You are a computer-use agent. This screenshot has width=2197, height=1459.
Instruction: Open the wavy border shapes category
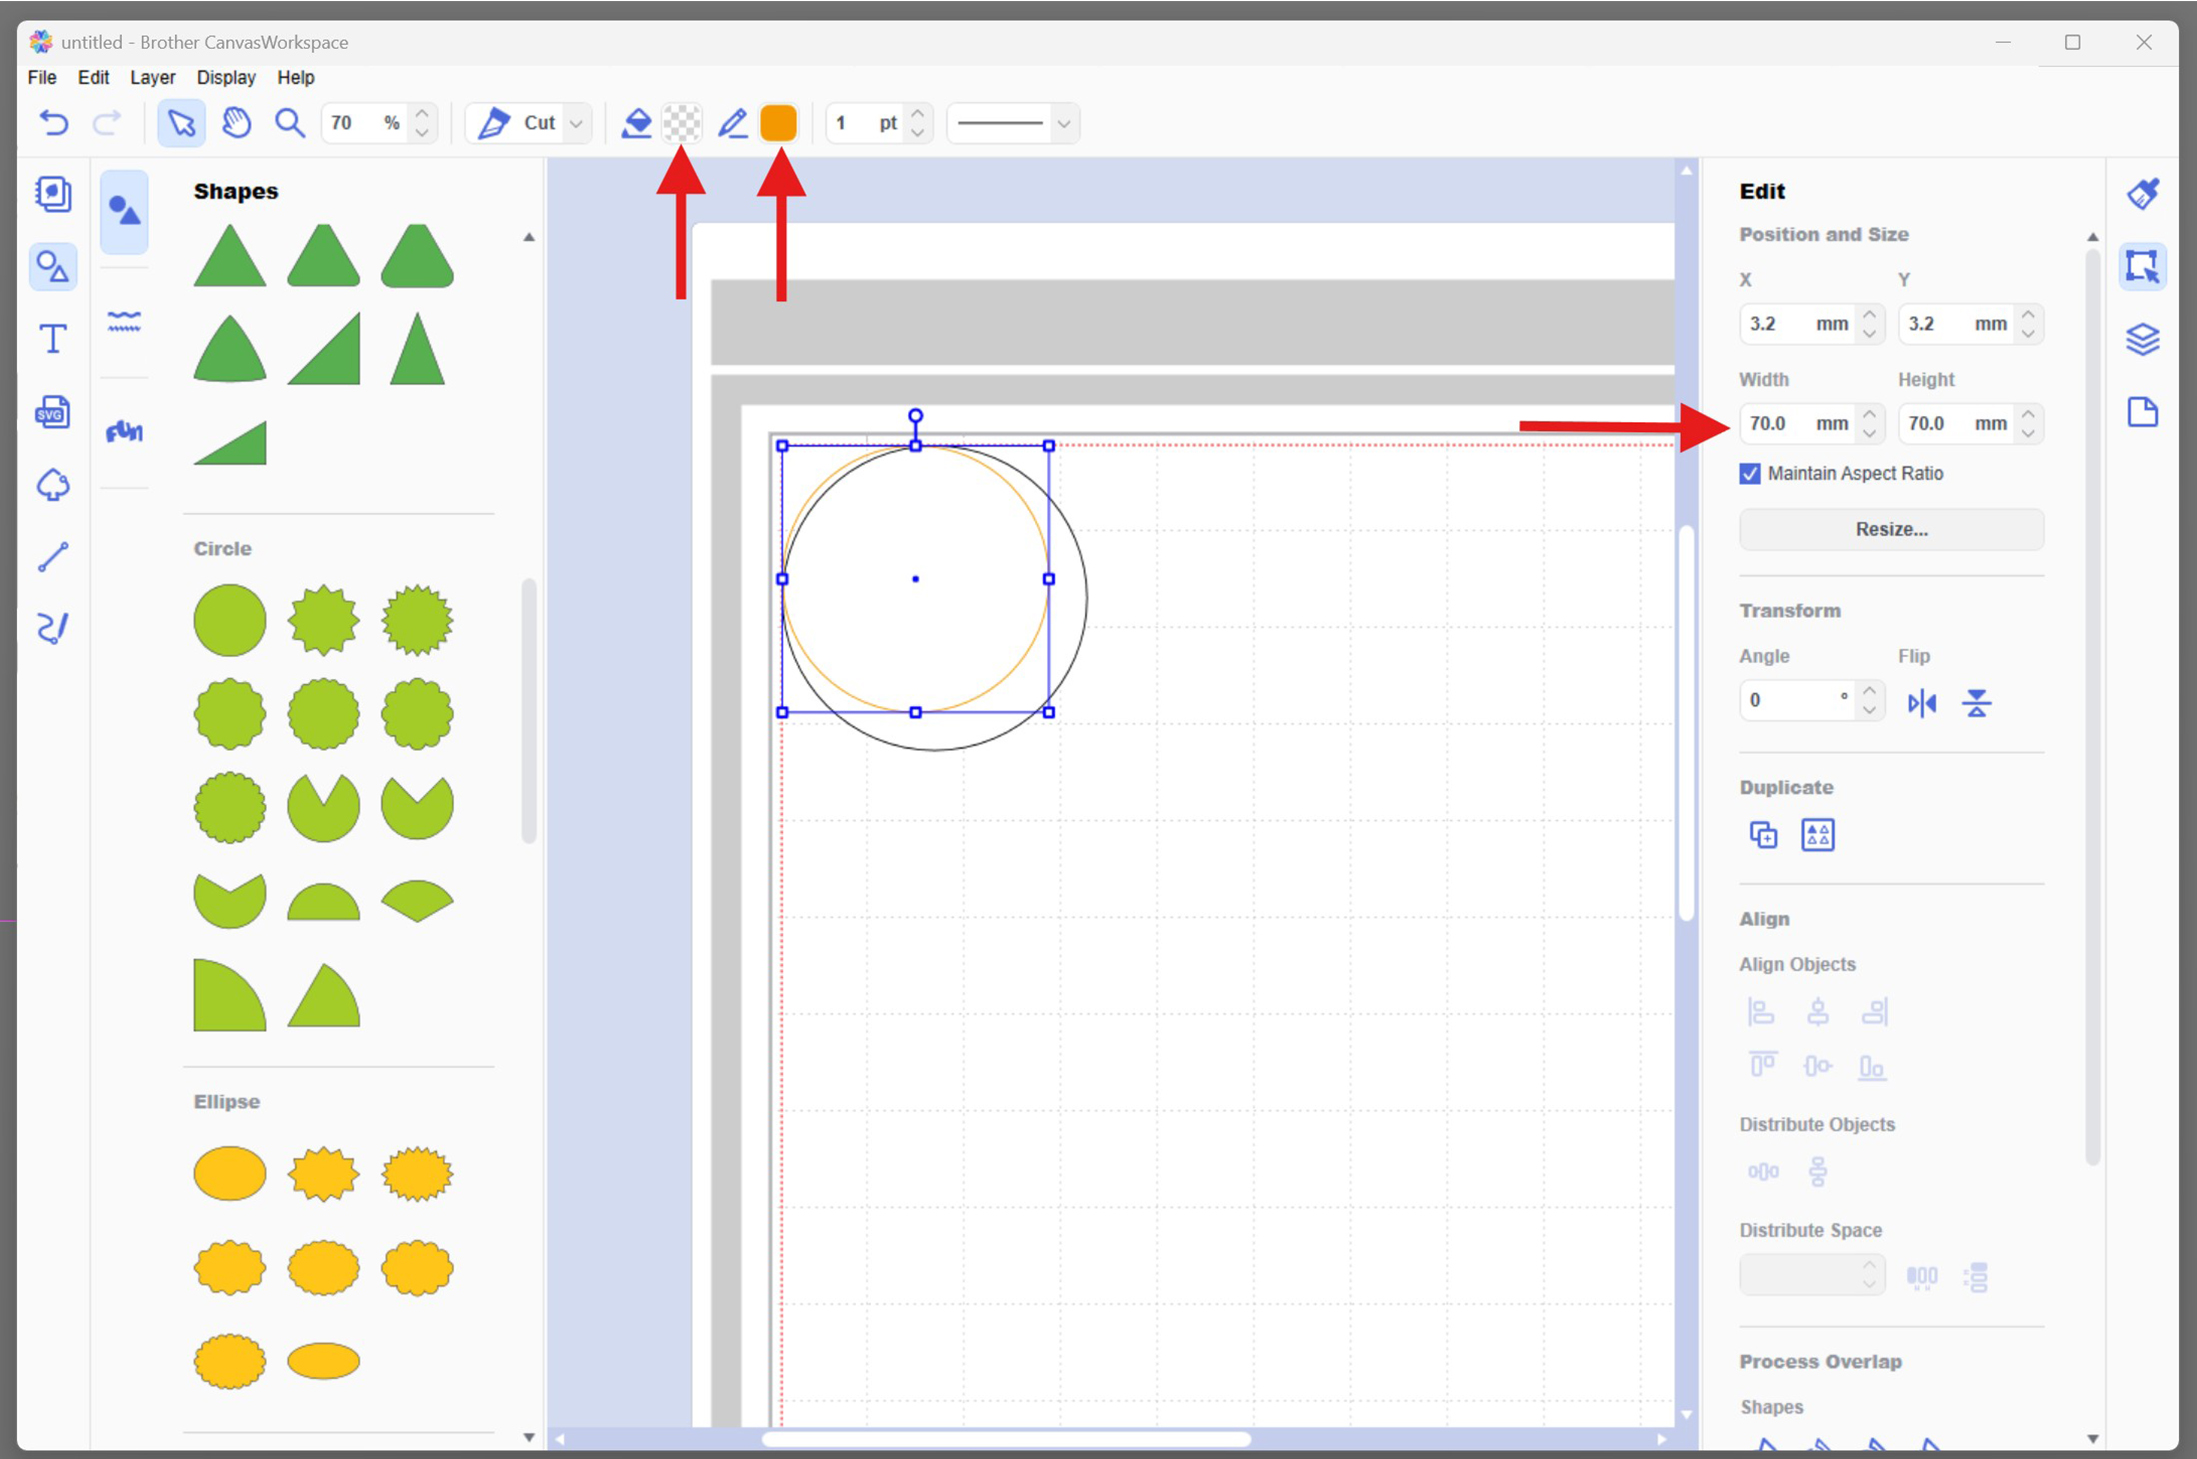pyautogui.click(x=124, y=321)
